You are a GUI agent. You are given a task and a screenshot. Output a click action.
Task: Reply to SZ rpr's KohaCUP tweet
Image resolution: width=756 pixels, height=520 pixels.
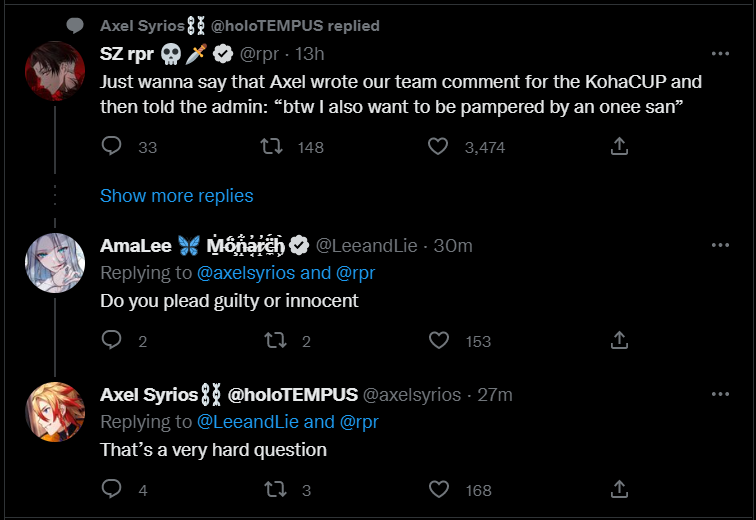(x=111, y=146)
